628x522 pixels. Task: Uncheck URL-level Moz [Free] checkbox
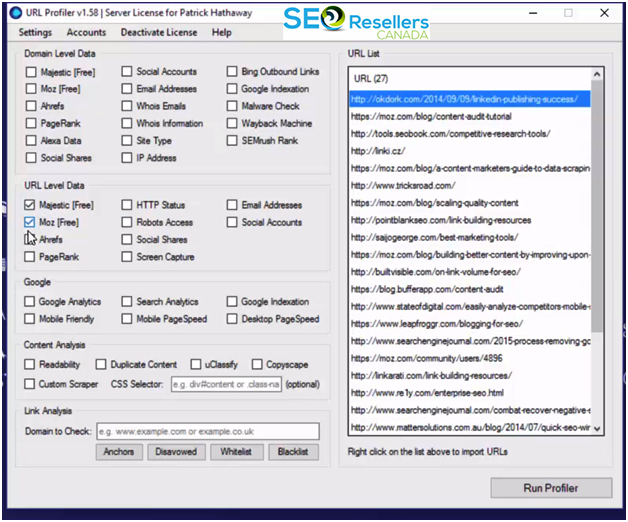29,222
